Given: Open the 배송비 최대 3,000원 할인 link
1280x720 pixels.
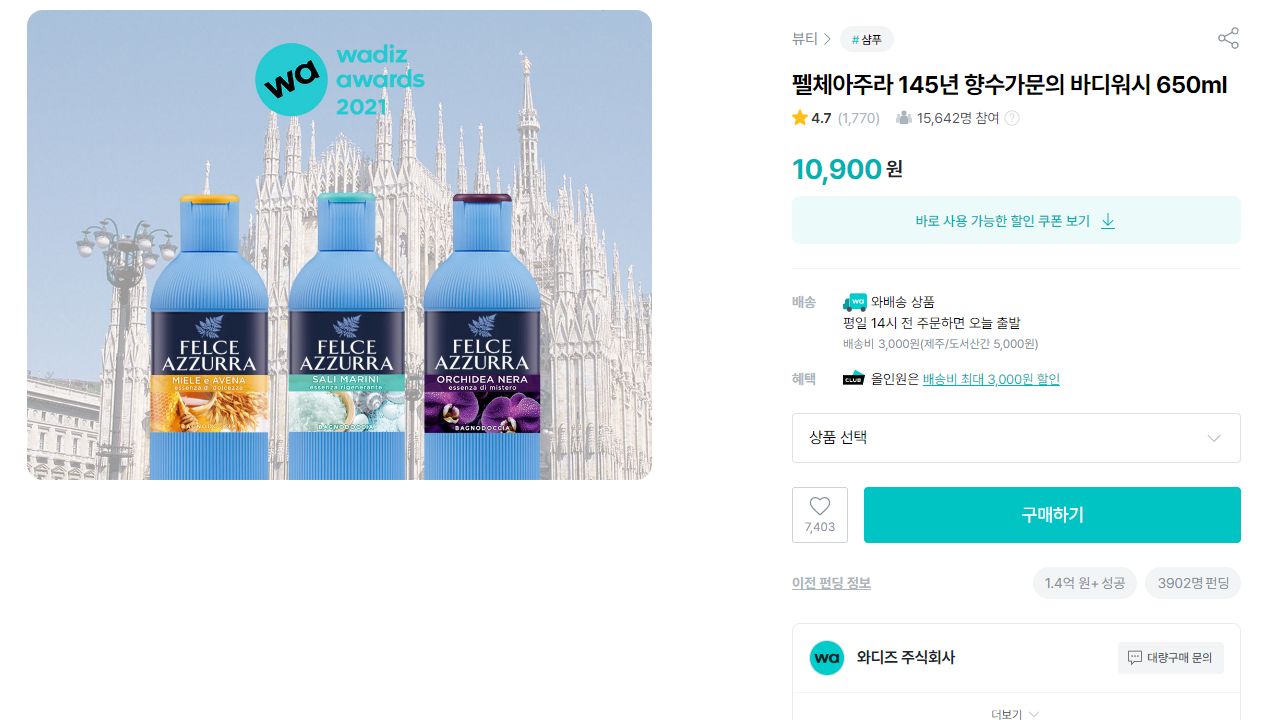Looking at the screenshot, I should pos(991,379).
